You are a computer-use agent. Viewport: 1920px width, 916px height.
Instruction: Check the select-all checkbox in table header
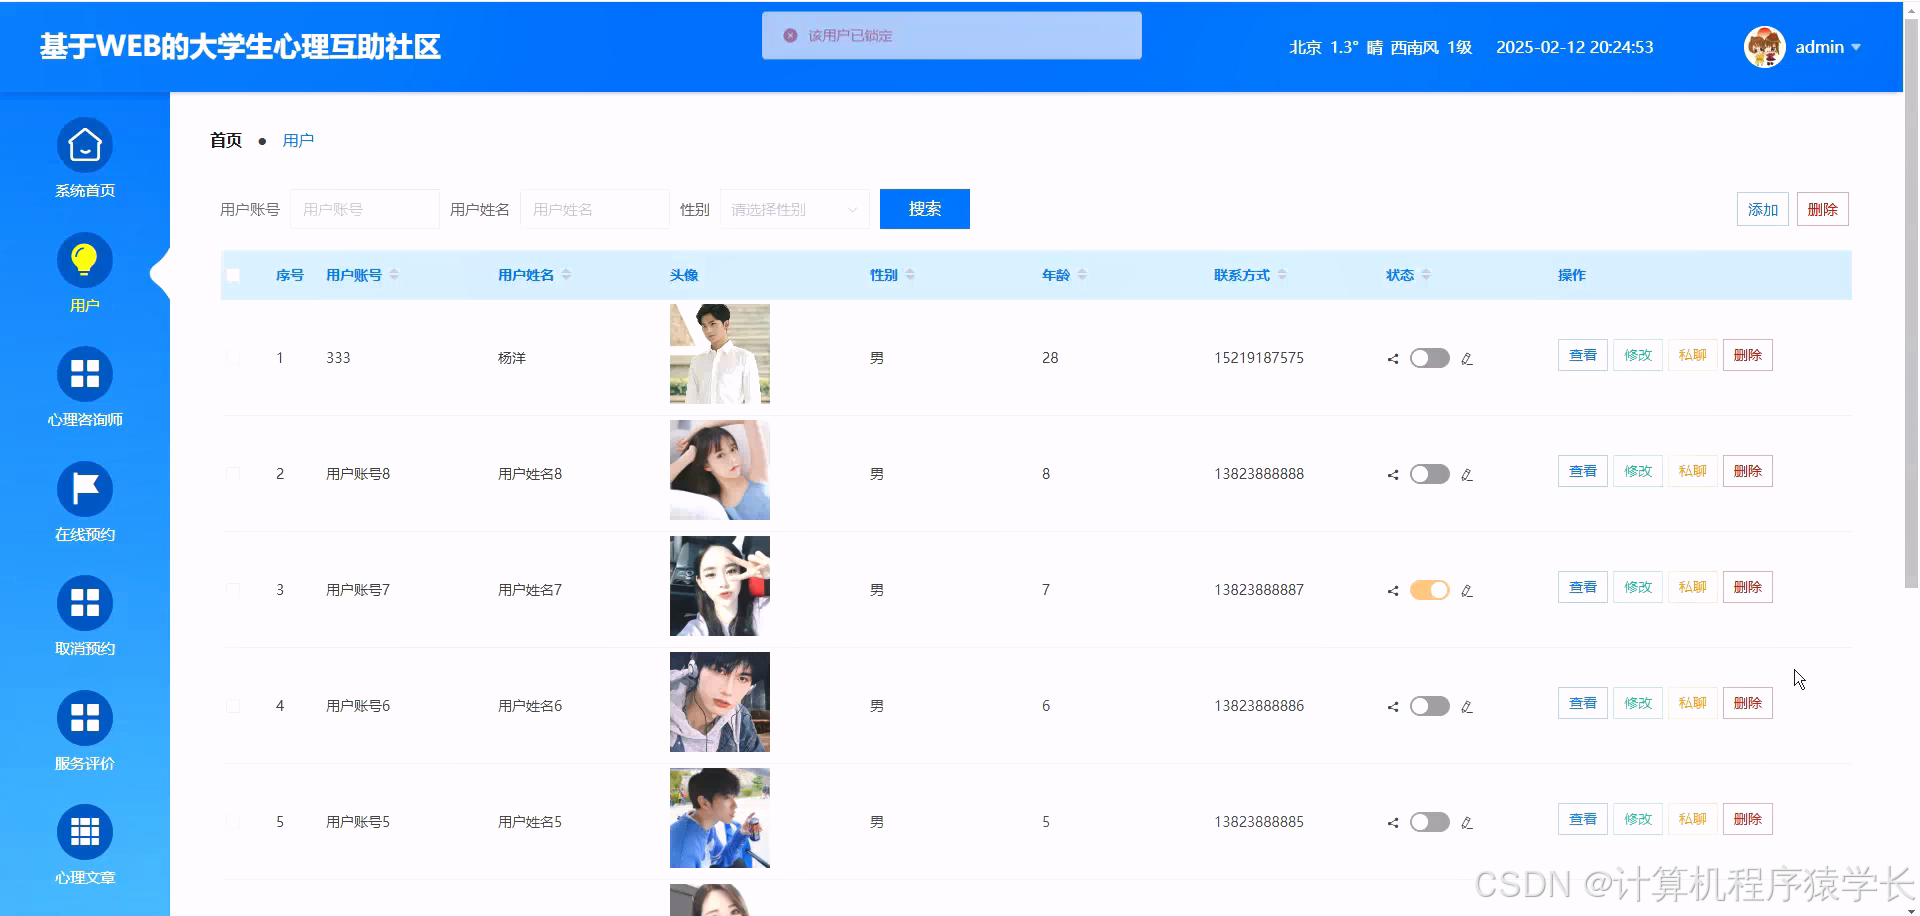click(234, 275)
